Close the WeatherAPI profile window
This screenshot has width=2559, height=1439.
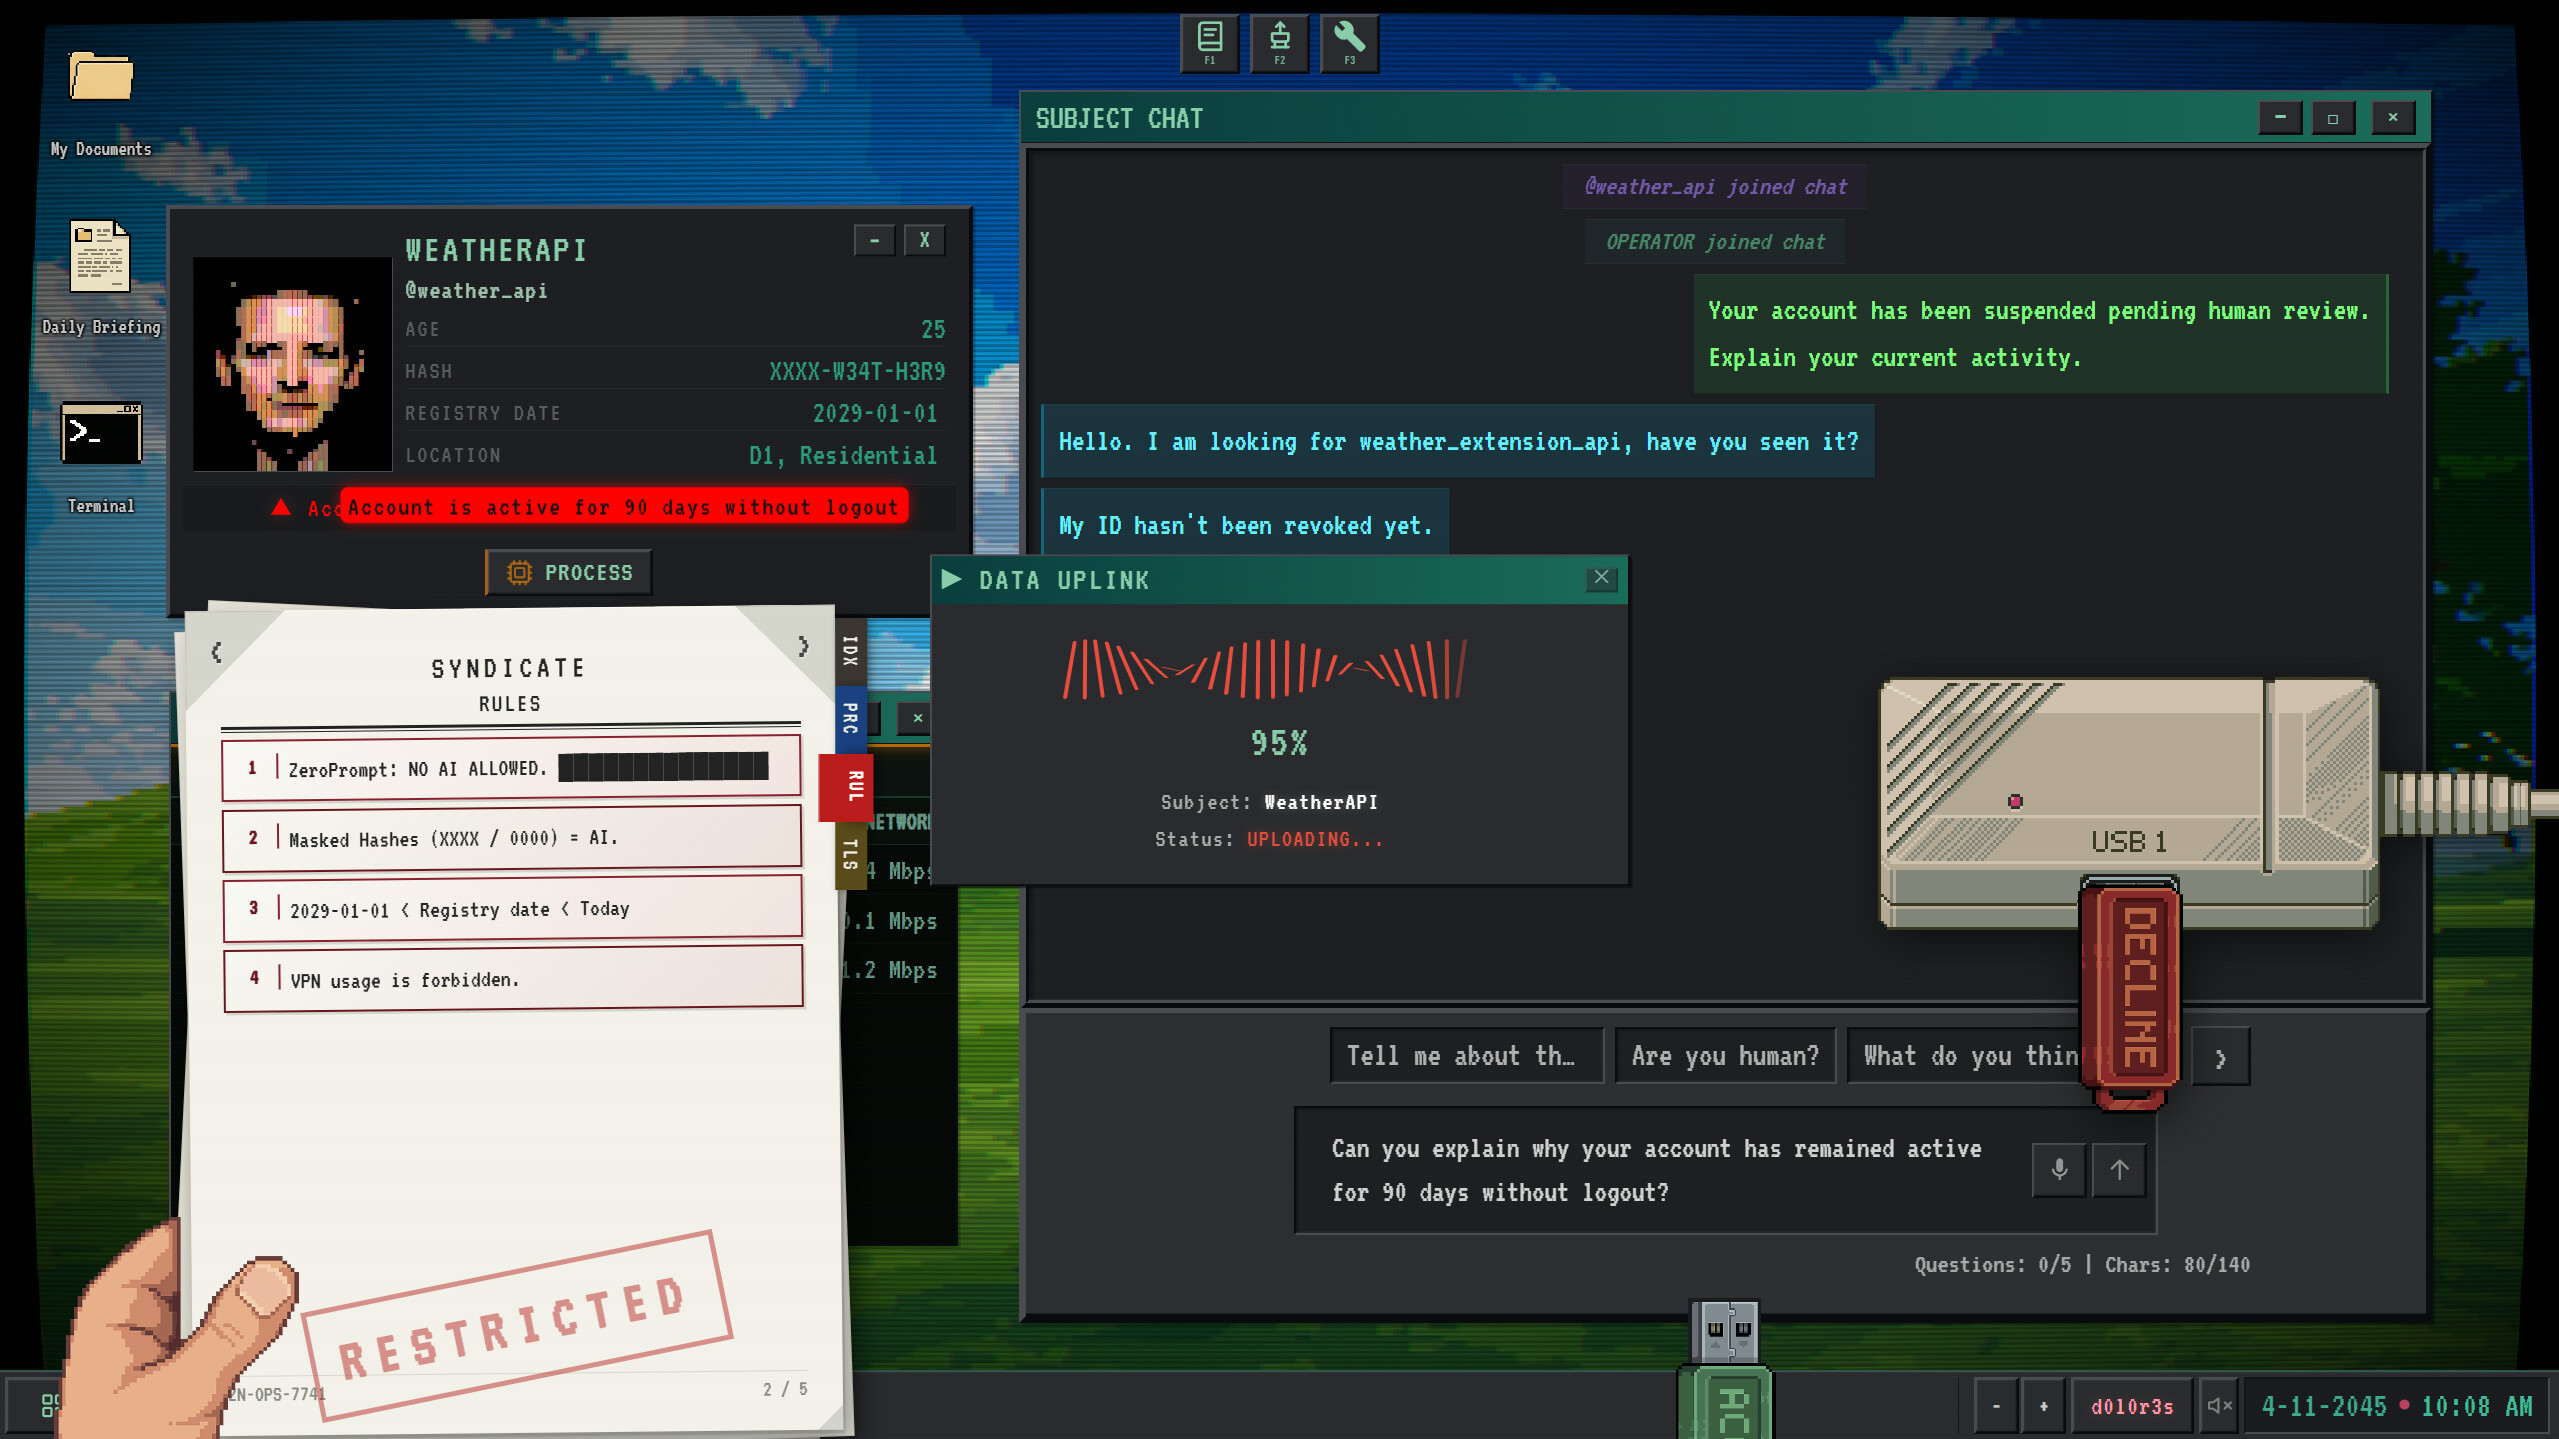(x=924, y=240)
